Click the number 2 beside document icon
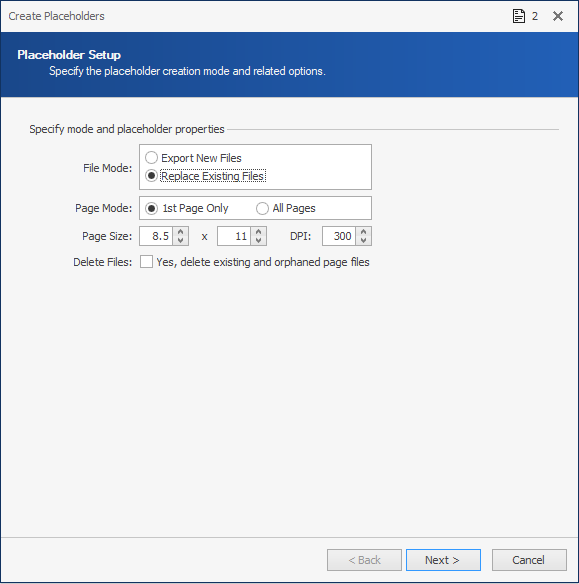This screenshot has width=579, height=584. [x=535, y=16]
